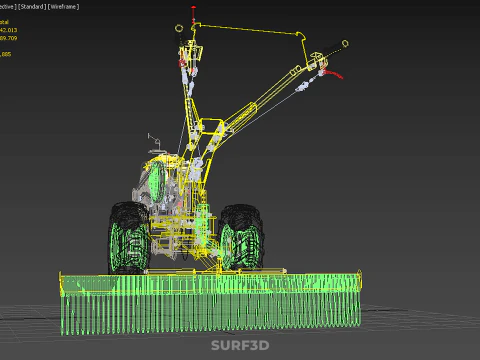Open the Standard viewport shading menu
480x360 pixels.
tap(32, 7)
